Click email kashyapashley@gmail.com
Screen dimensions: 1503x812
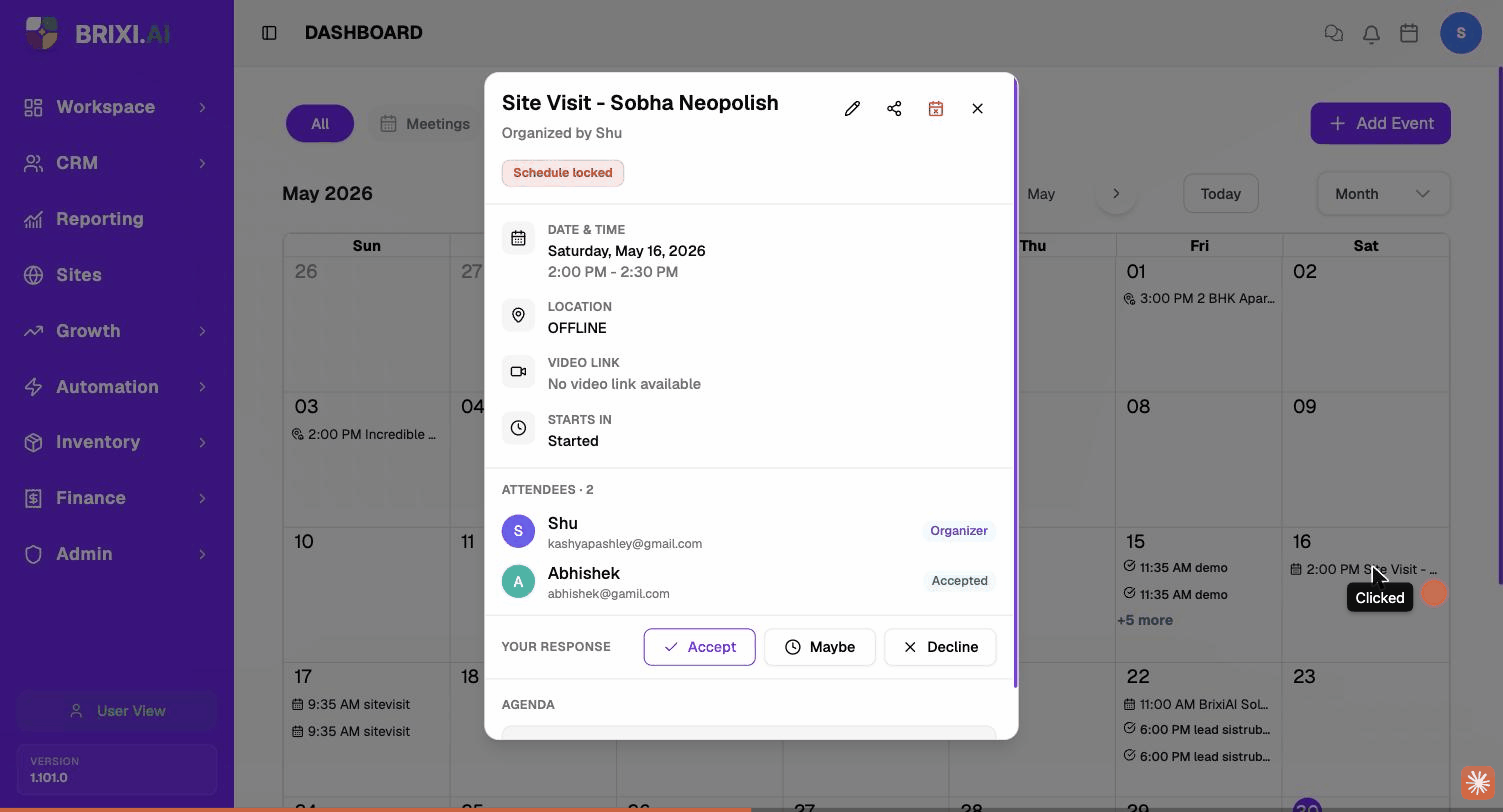625,544
